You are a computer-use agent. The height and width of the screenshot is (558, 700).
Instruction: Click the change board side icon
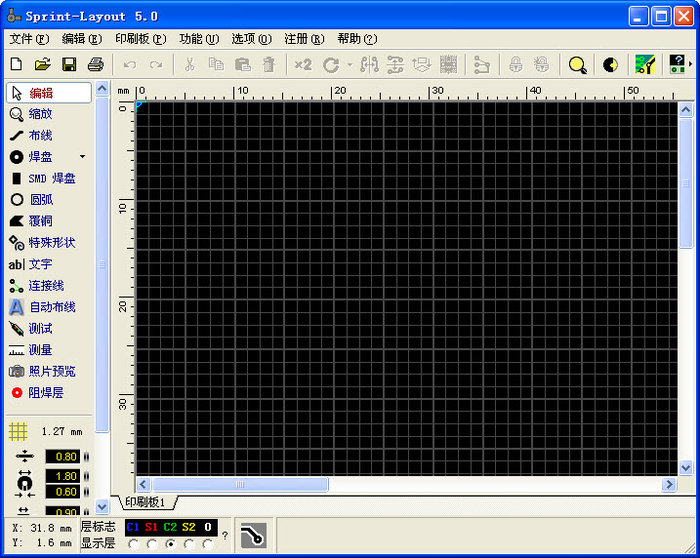pyautogui.click(x=422, y=65)
